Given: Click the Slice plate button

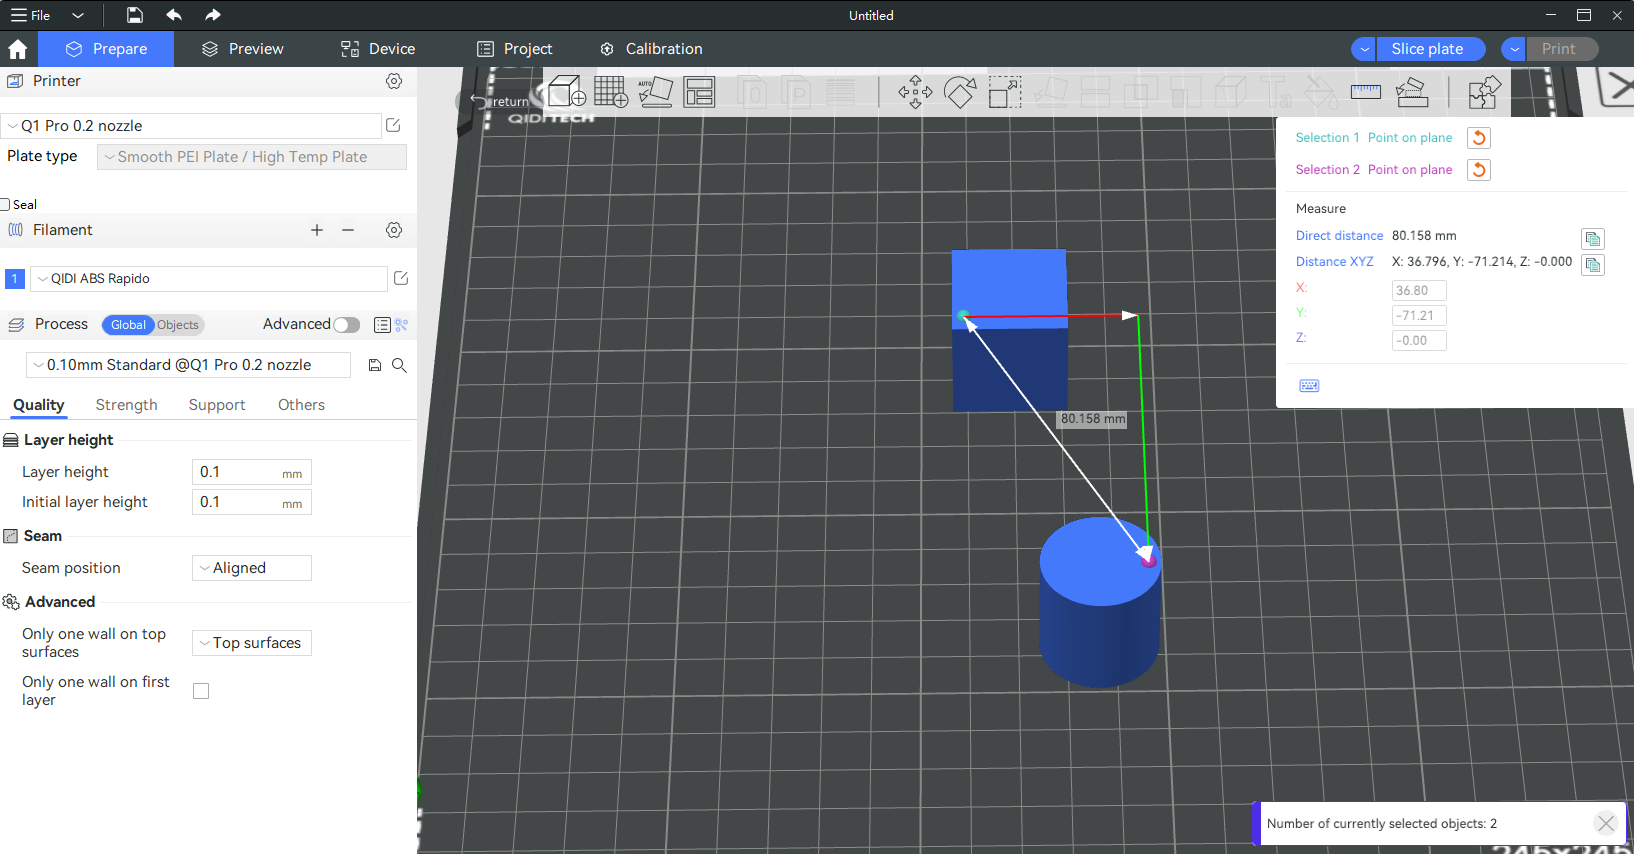Looking at the screenshot, I should pyautogui.click(x=1427, y=49).
